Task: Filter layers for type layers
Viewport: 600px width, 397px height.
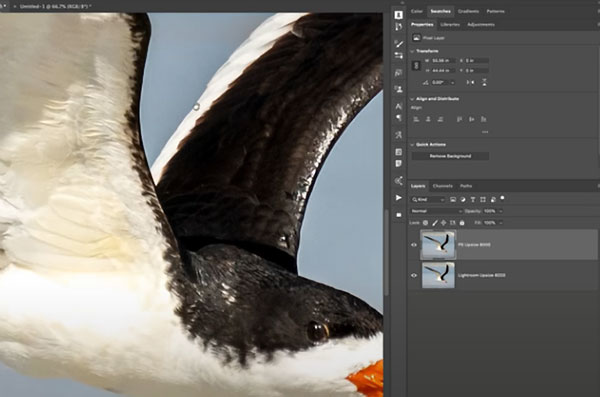Action: coord(473,199)
